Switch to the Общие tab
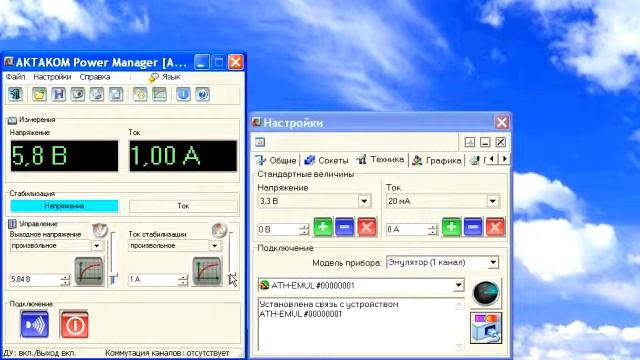The image size is (640, 360). [276, 160]
